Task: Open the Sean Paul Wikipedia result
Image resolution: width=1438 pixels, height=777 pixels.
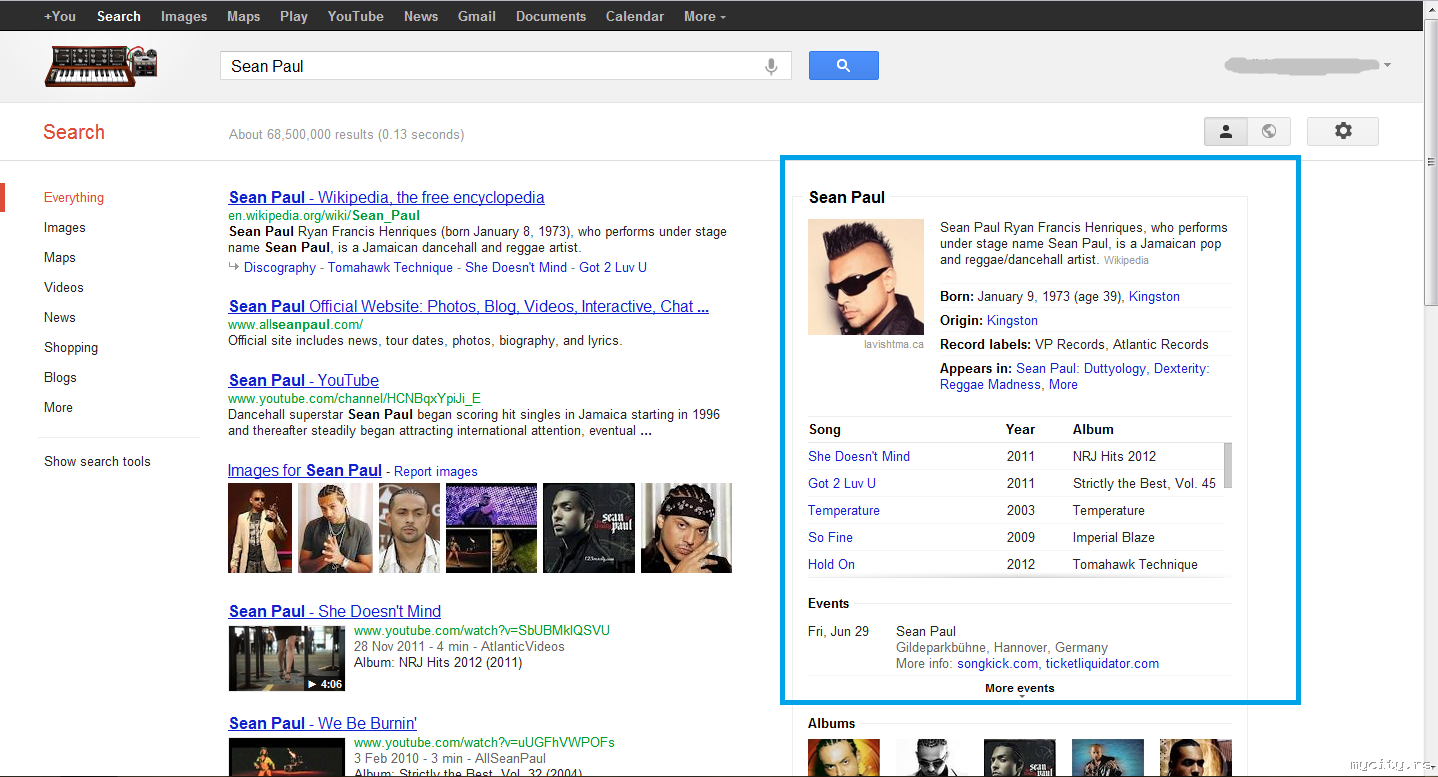Action: tap(387, 197)
